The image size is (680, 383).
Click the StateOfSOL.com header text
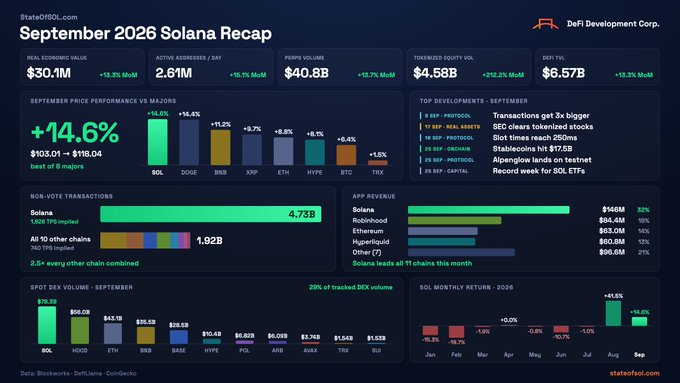pos(49,17)
